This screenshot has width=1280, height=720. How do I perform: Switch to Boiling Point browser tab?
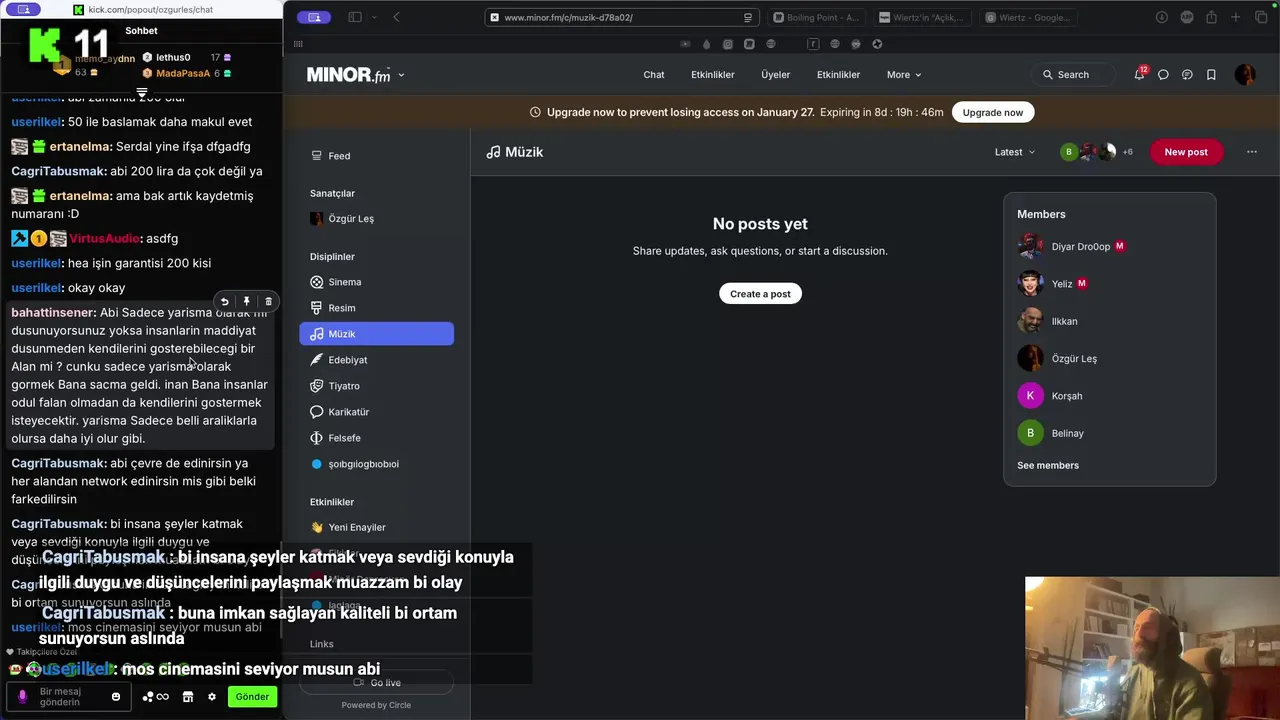pyautogui.click(x=816, y=17)
